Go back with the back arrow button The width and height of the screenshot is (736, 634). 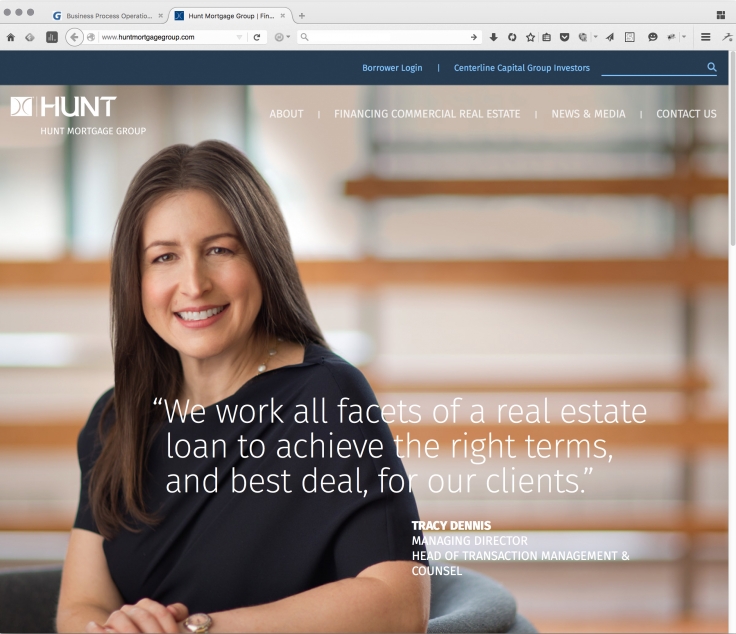pyautogui.click(x=74, y=37)
